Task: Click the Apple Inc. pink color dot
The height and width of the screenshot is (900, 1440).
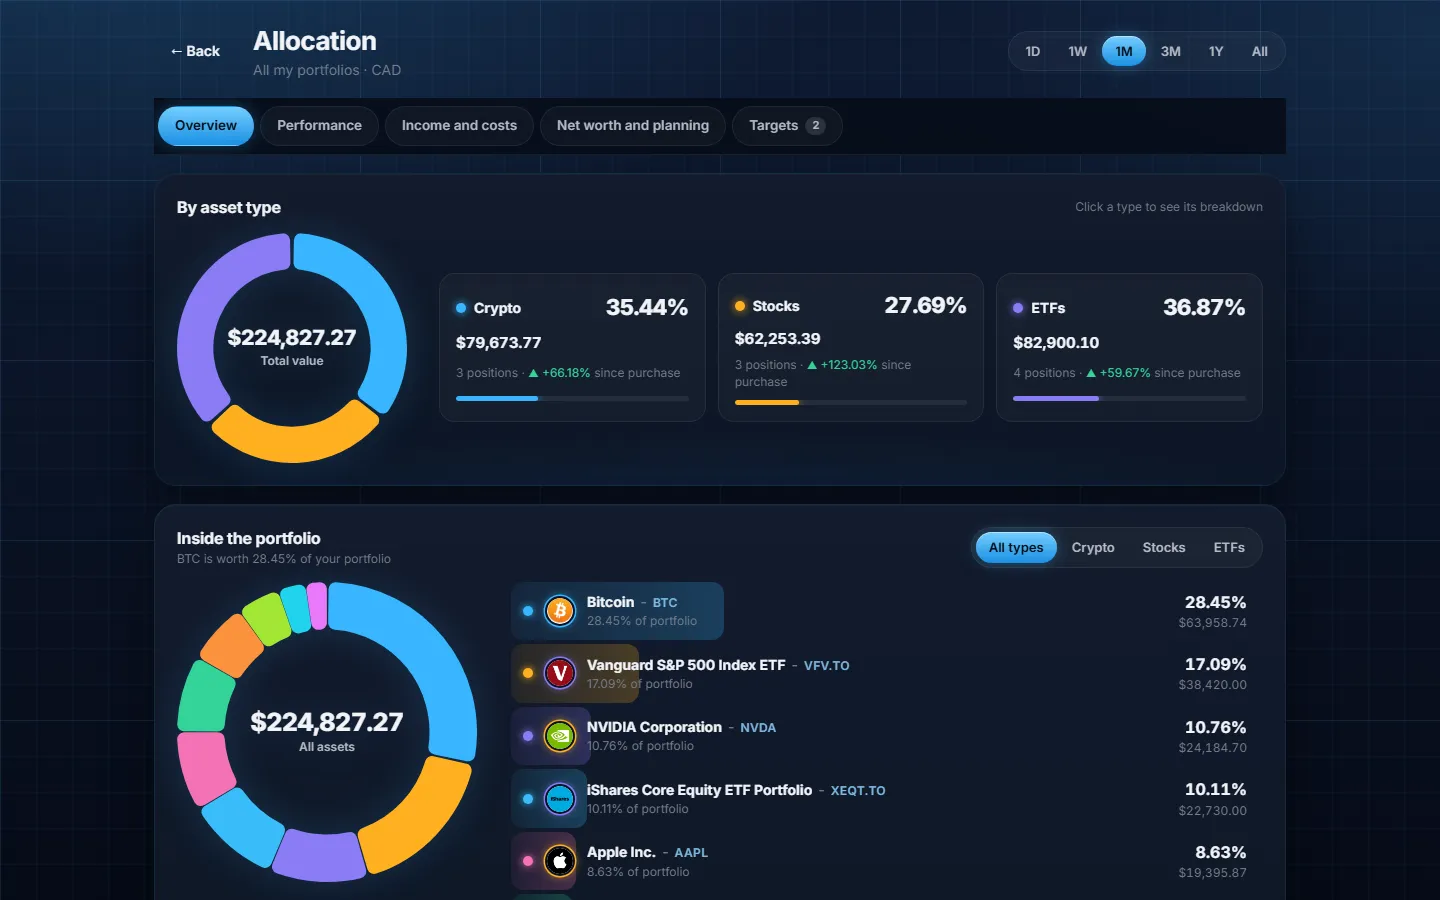Action: point(528,861)
